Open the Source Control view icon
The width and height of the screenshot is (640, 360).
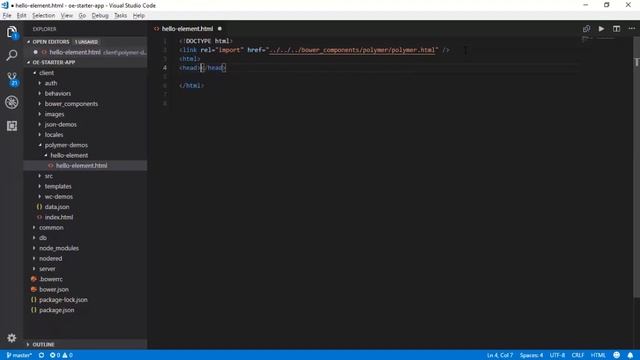12,79
